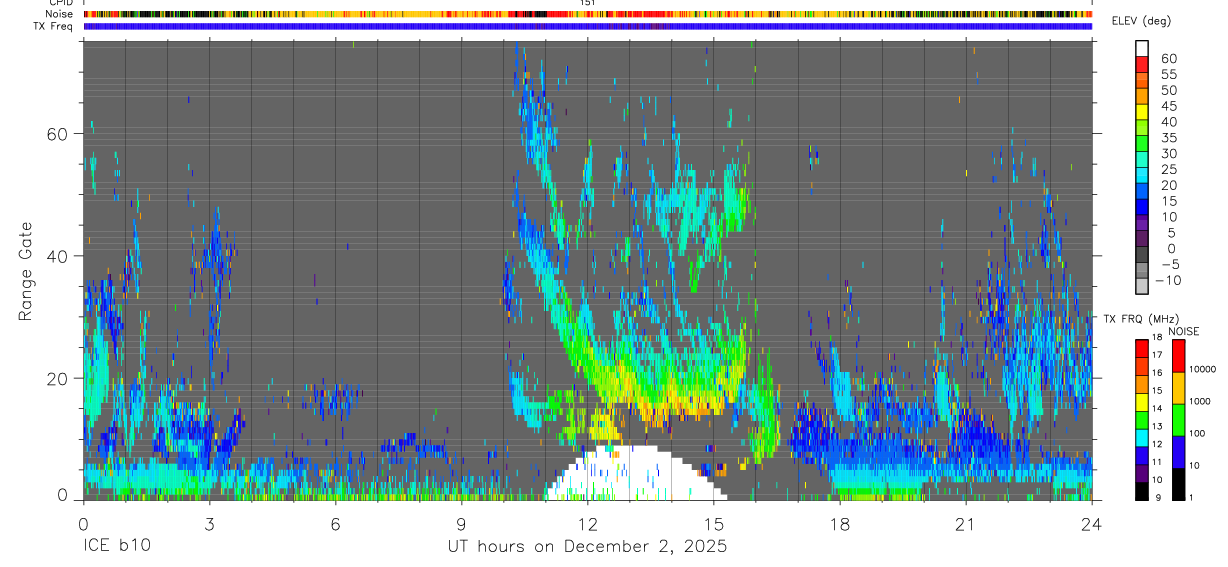
Task: Click the '20' Range Gate y-axis tick
Action: coord(59,378)
